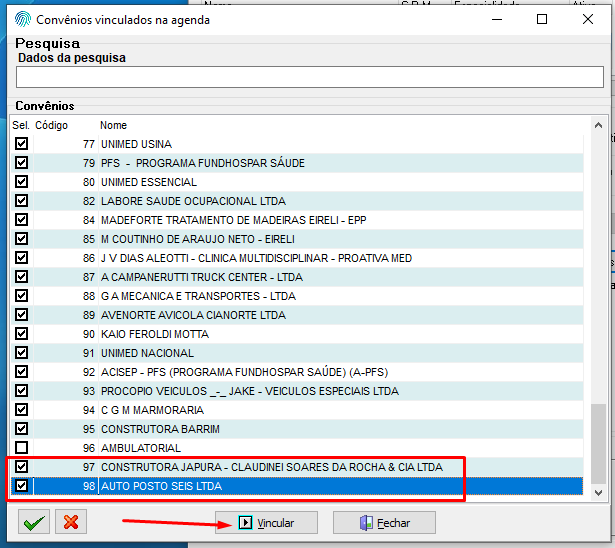Screen dimensions: 615x548
Task: Close the Convênios vinculados na agenda window
Action: [x=588, y=19]
